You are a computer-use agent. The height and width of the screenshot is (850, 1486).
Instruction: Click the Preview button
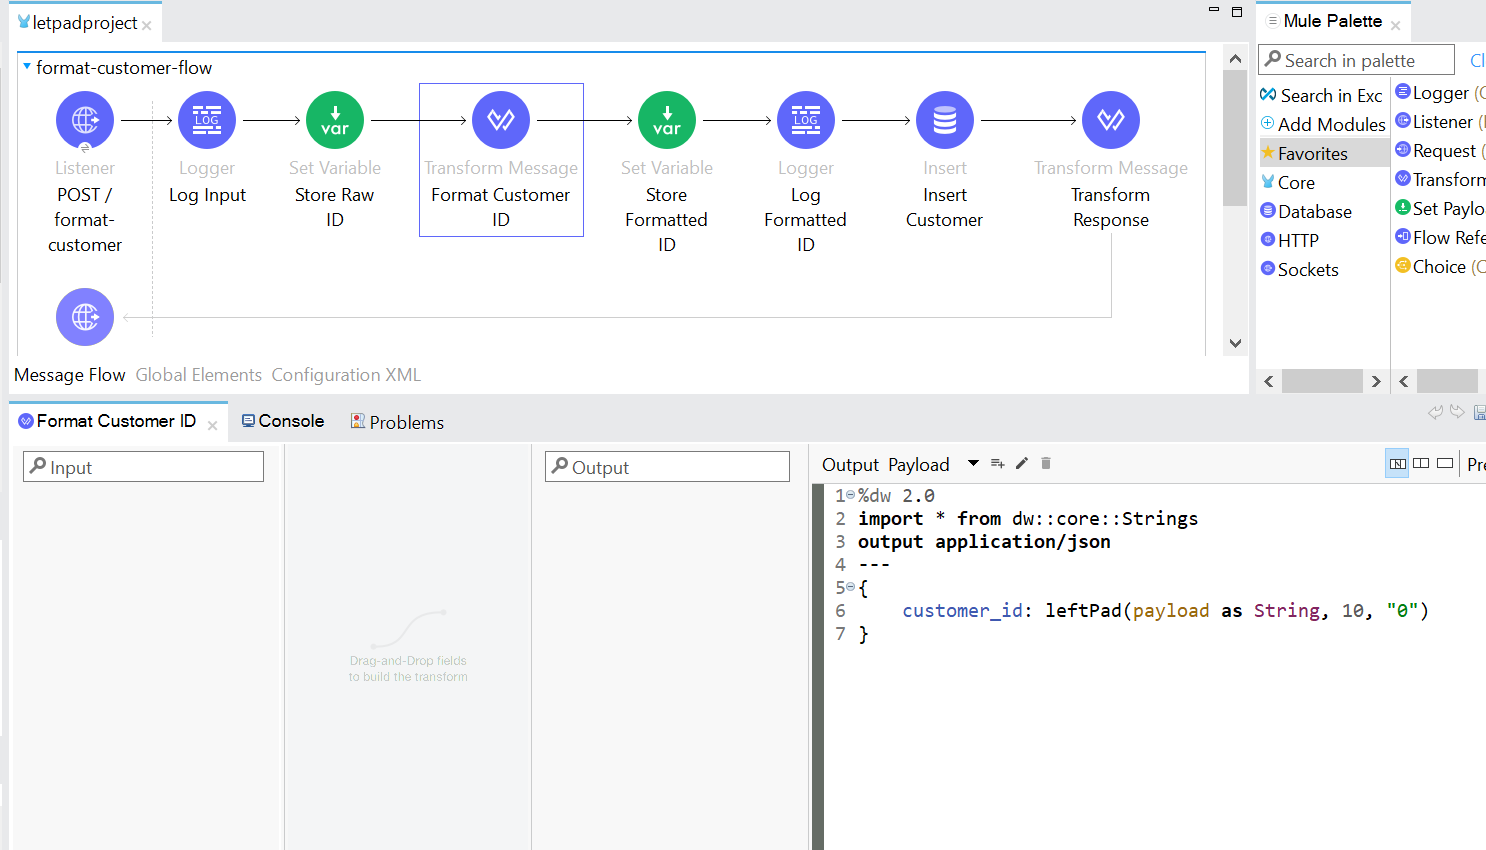click(x=1476, y=464)
